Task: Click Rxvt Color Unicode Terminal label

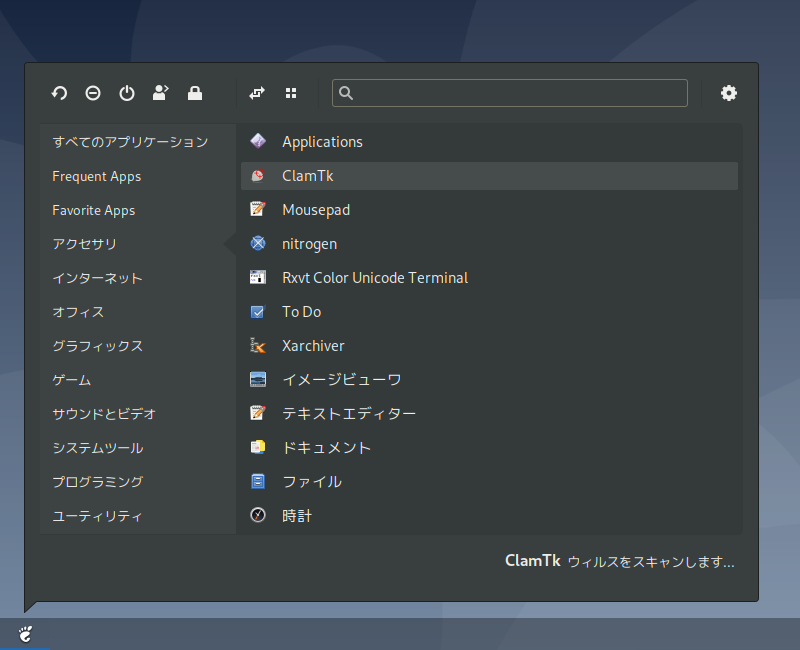Action: click(375, 278)
